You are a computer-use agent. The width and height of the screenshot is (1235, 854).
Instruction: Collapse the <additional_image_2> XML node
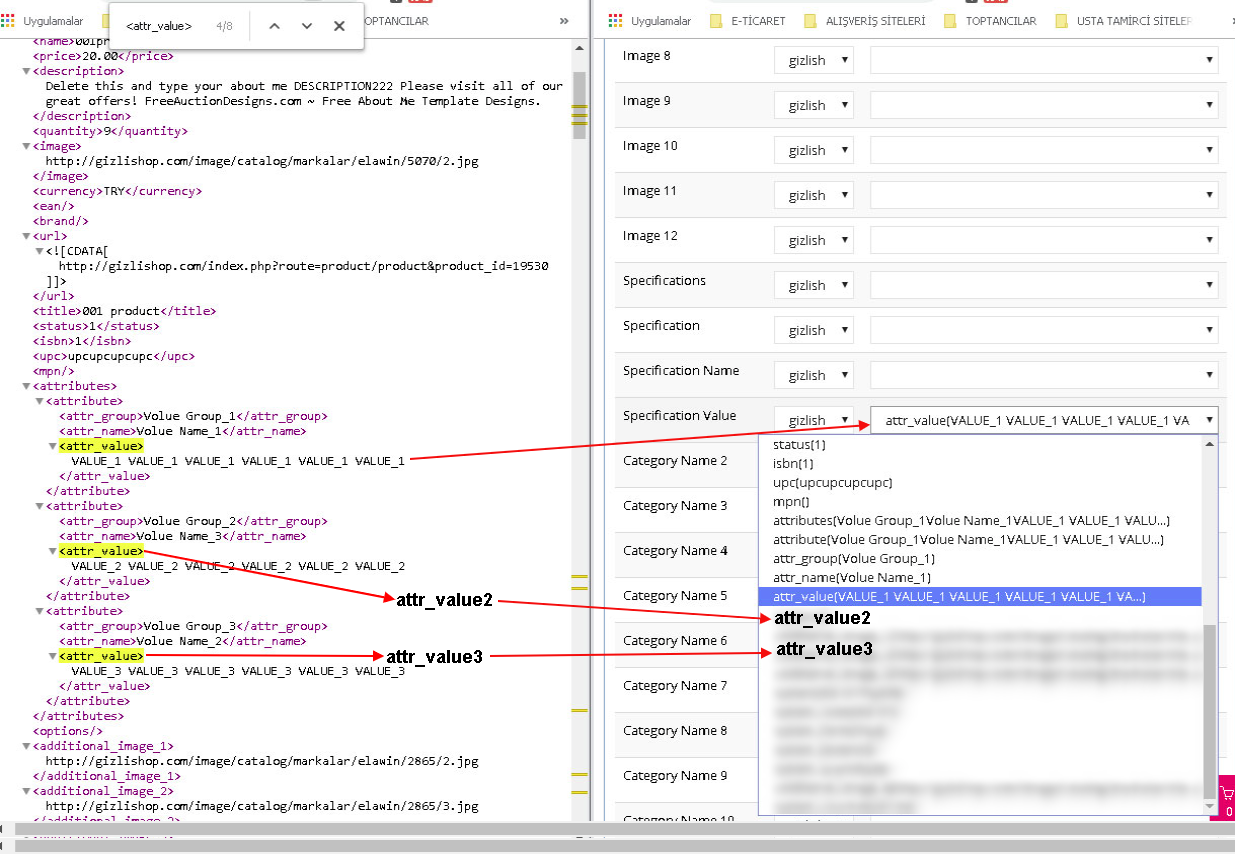click(x=26, y=791)
